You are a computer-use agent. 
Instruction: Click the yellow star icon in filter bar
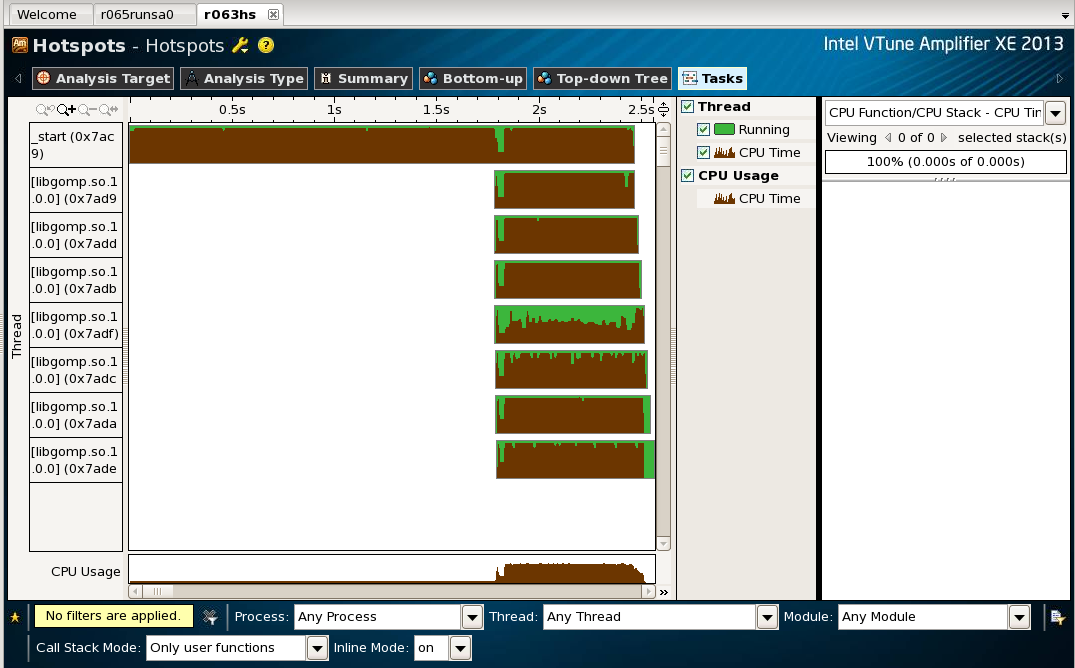click(x=14, y=617)
